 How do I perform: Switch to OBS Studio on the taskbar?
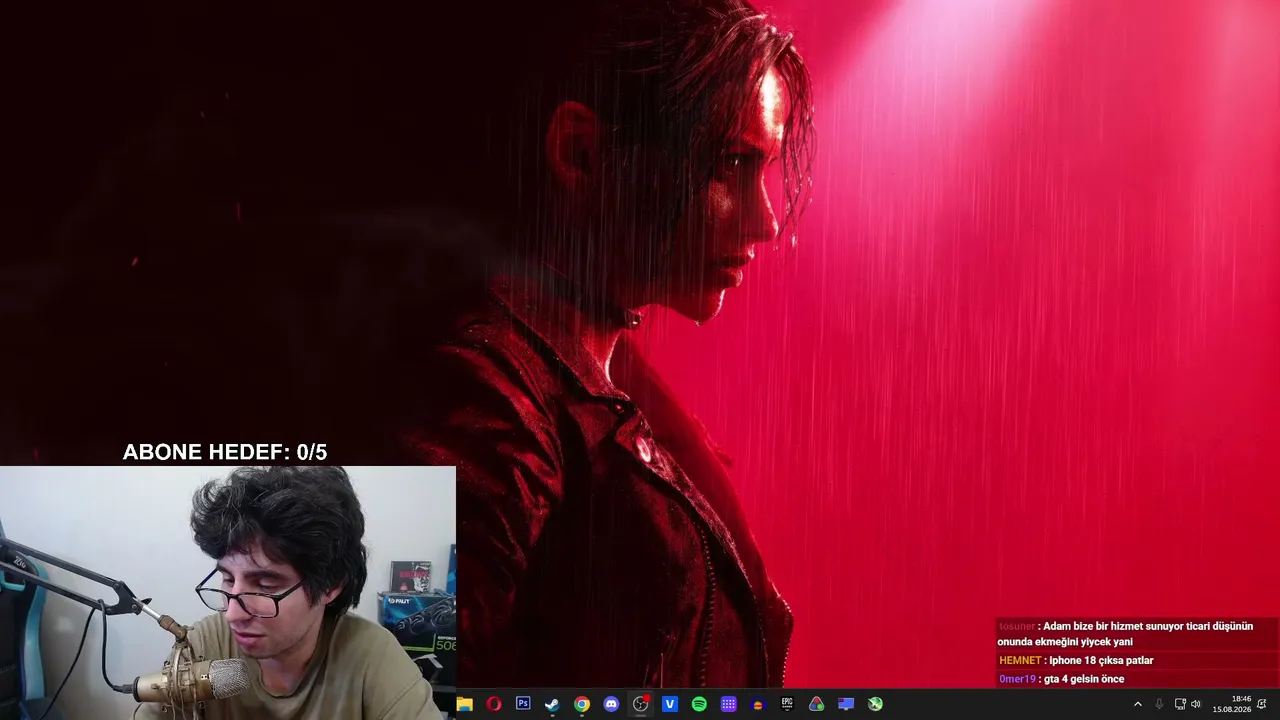click(x=641, y=704)
